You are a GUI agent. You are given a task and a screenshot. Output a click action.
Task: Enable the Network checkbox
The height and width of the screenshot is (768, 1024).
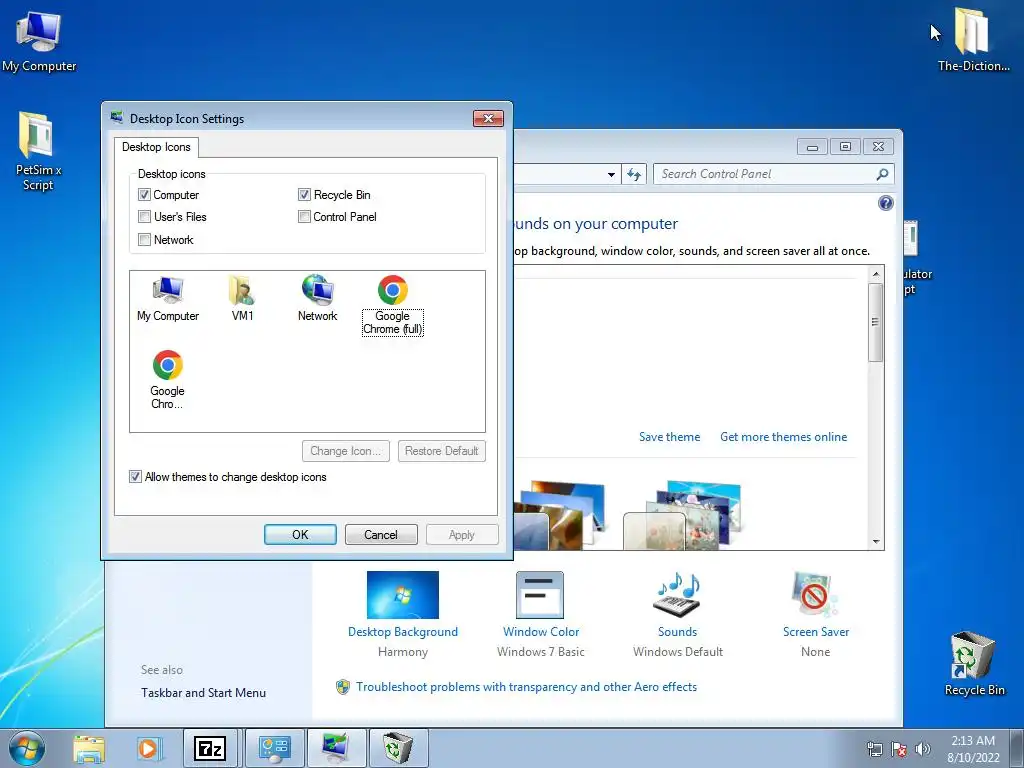tap(144, 240)
